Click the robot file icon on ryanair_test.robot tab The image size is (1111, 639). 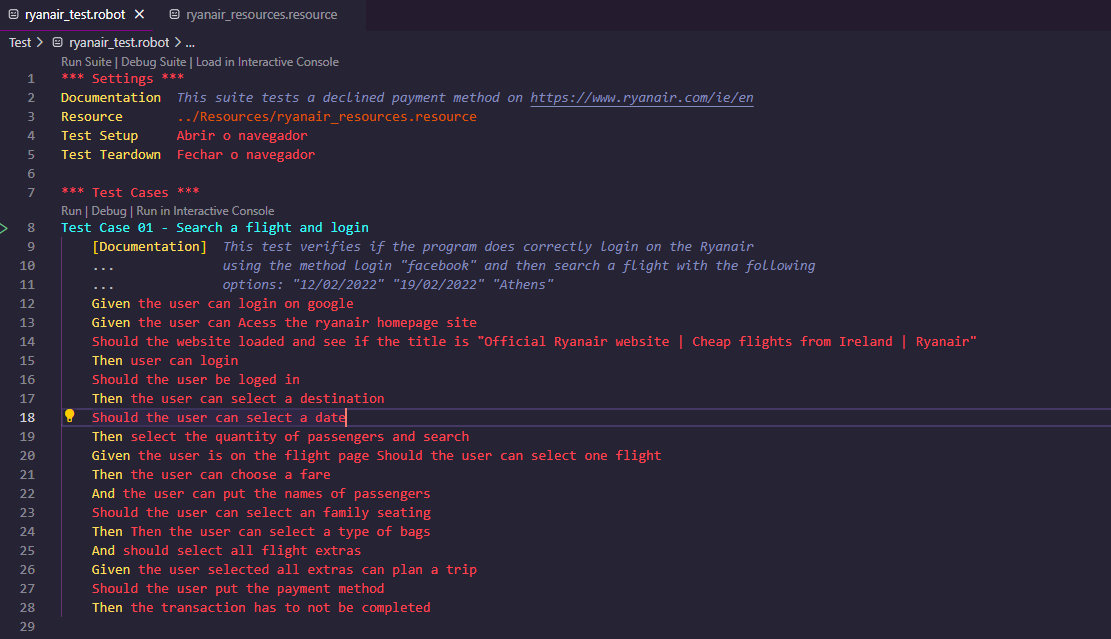[x=14, y=15]
